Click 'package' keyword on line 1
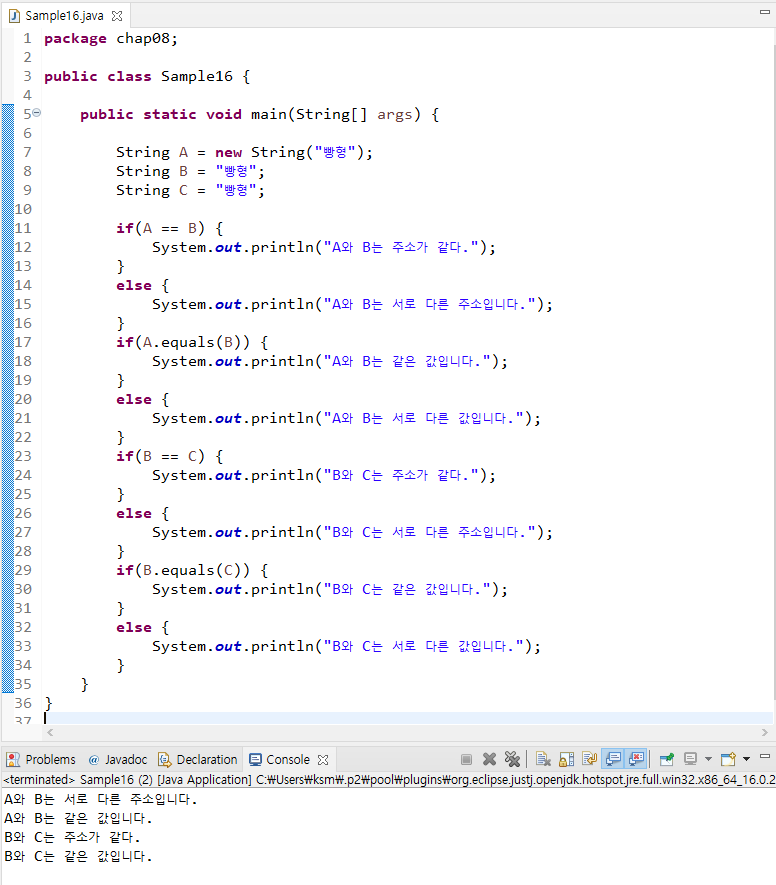The height and width of the screenshot is (885, 776). 75,39
